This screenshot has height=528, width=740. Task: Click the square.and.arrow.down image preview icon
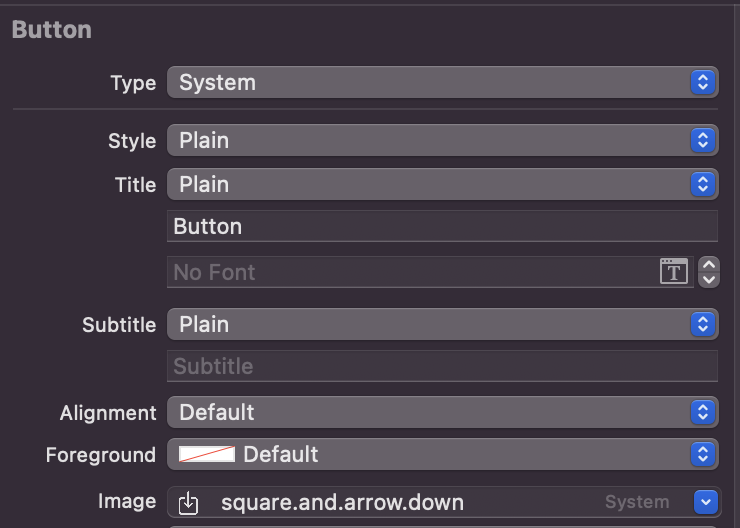click(x=189, y=502)
